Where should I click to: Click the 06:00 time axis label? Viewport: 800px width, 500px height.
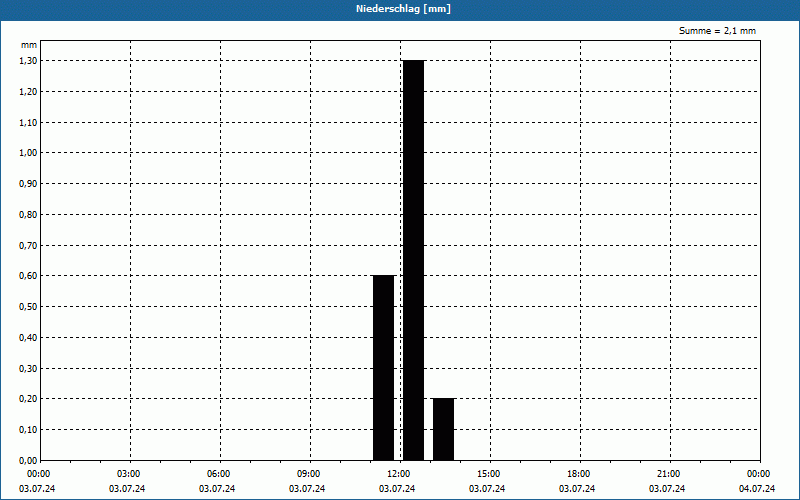[x=218, y=474]
